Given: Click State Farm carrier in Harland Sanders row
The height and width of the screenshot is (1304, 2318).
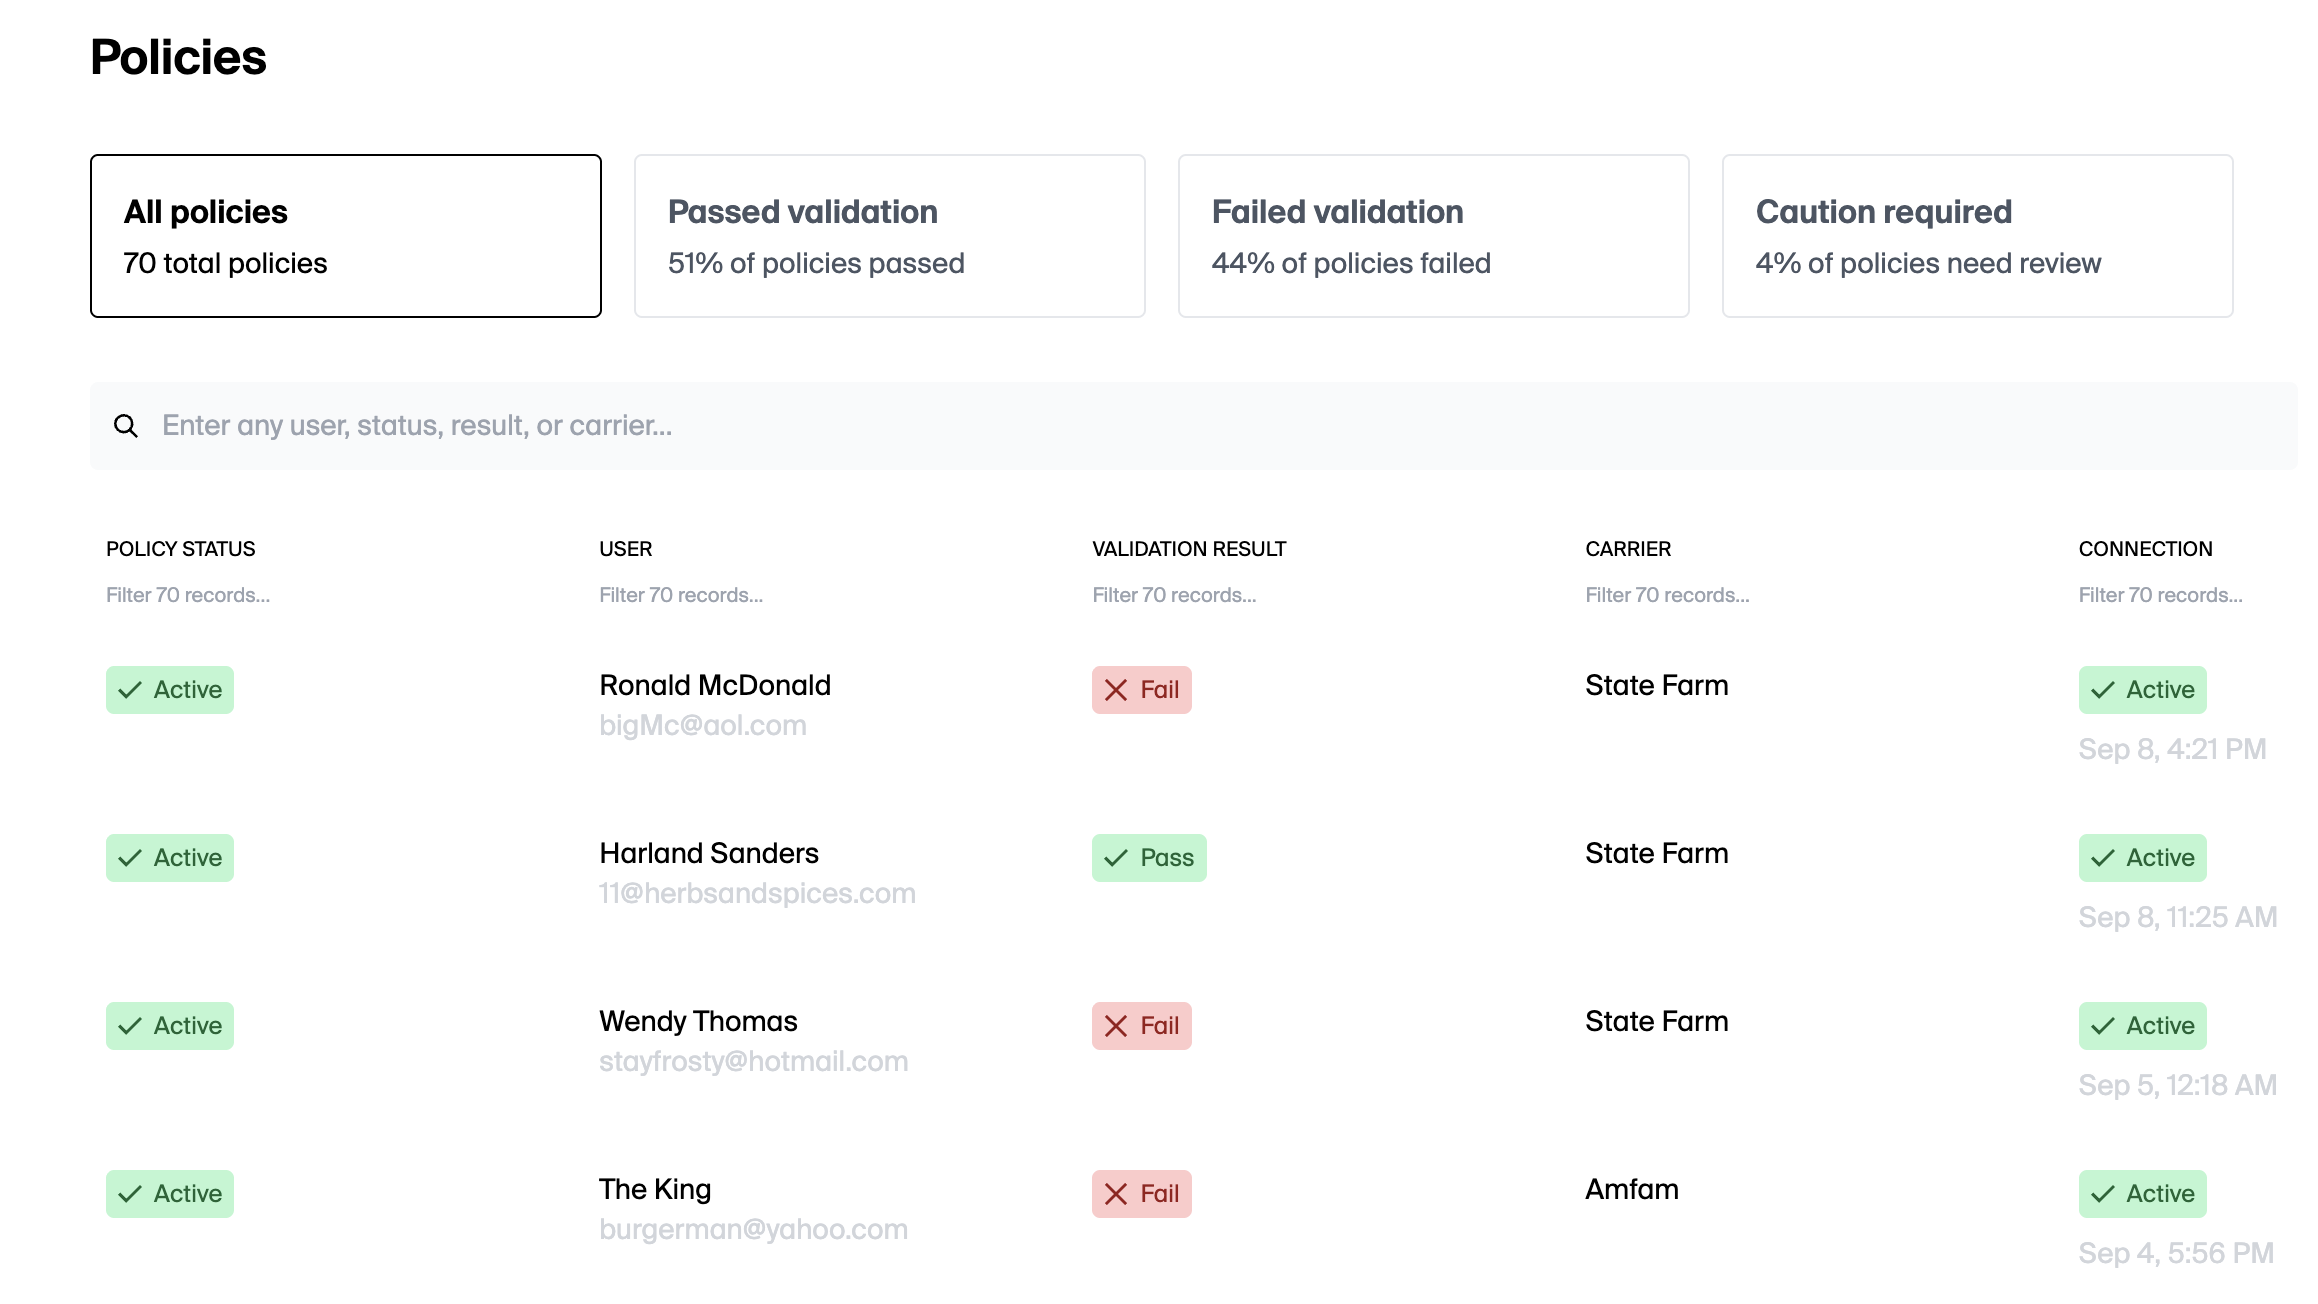Looking at the screenshot, I should pyautogui.click(x=1657, y=853).
